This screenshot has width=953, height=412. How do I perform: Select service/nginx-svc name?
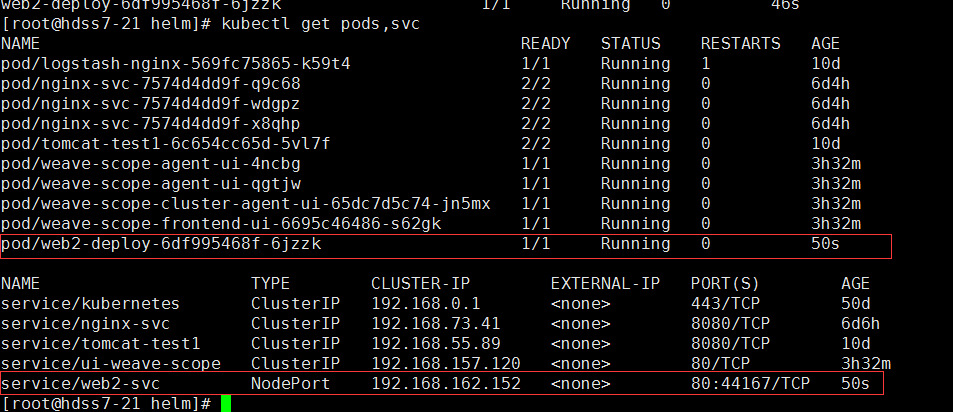point(85,324)
